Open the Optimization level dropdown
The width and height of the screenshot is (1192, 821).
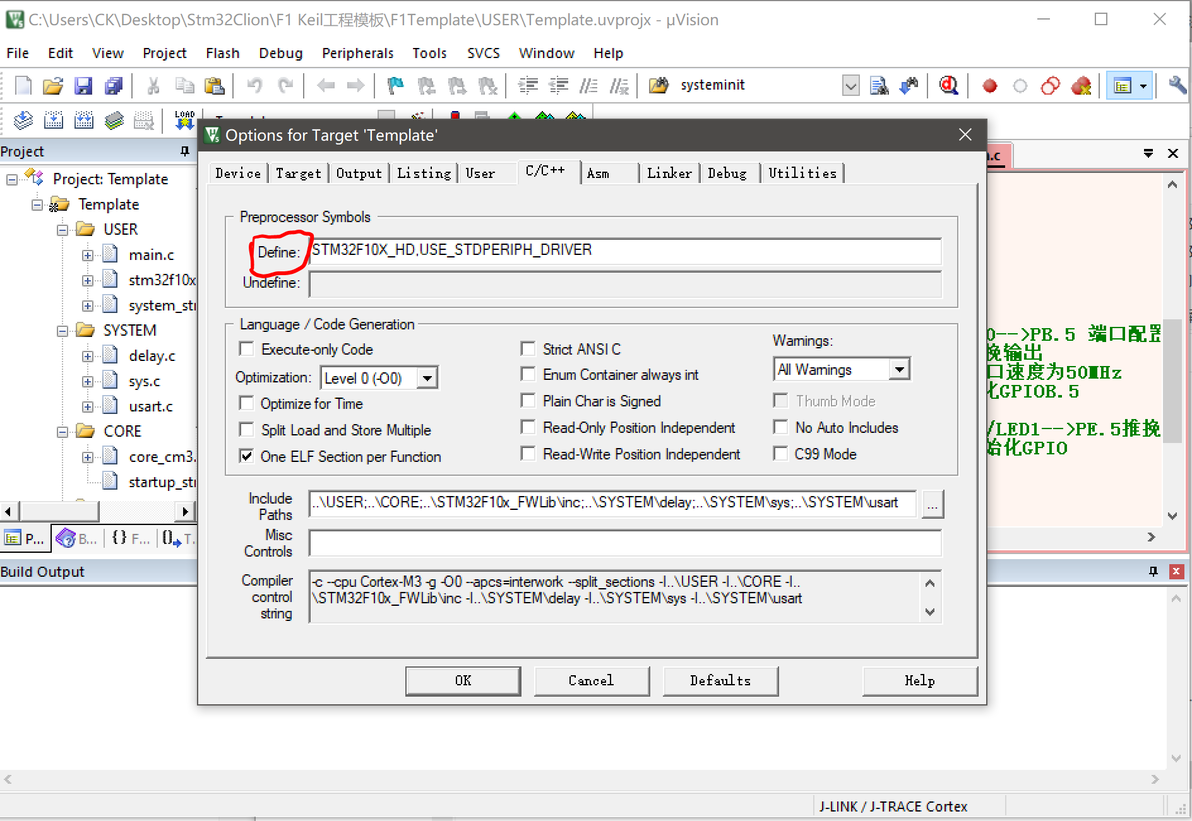click(428, 378)
